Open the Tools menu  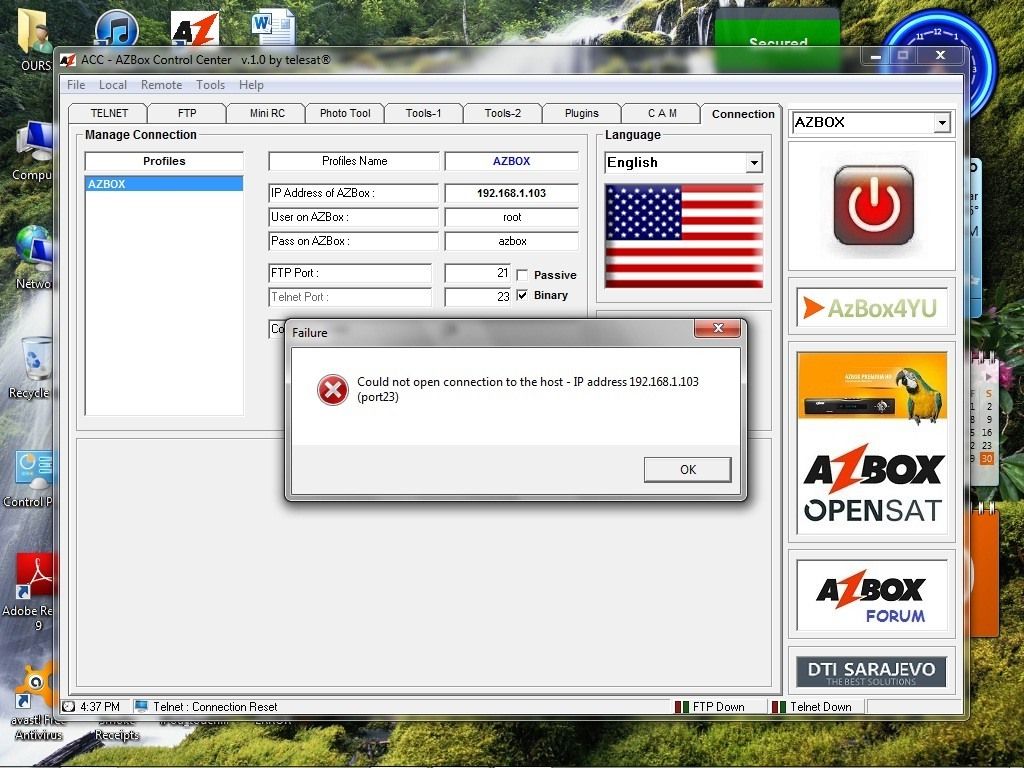[x=210, y=85]
